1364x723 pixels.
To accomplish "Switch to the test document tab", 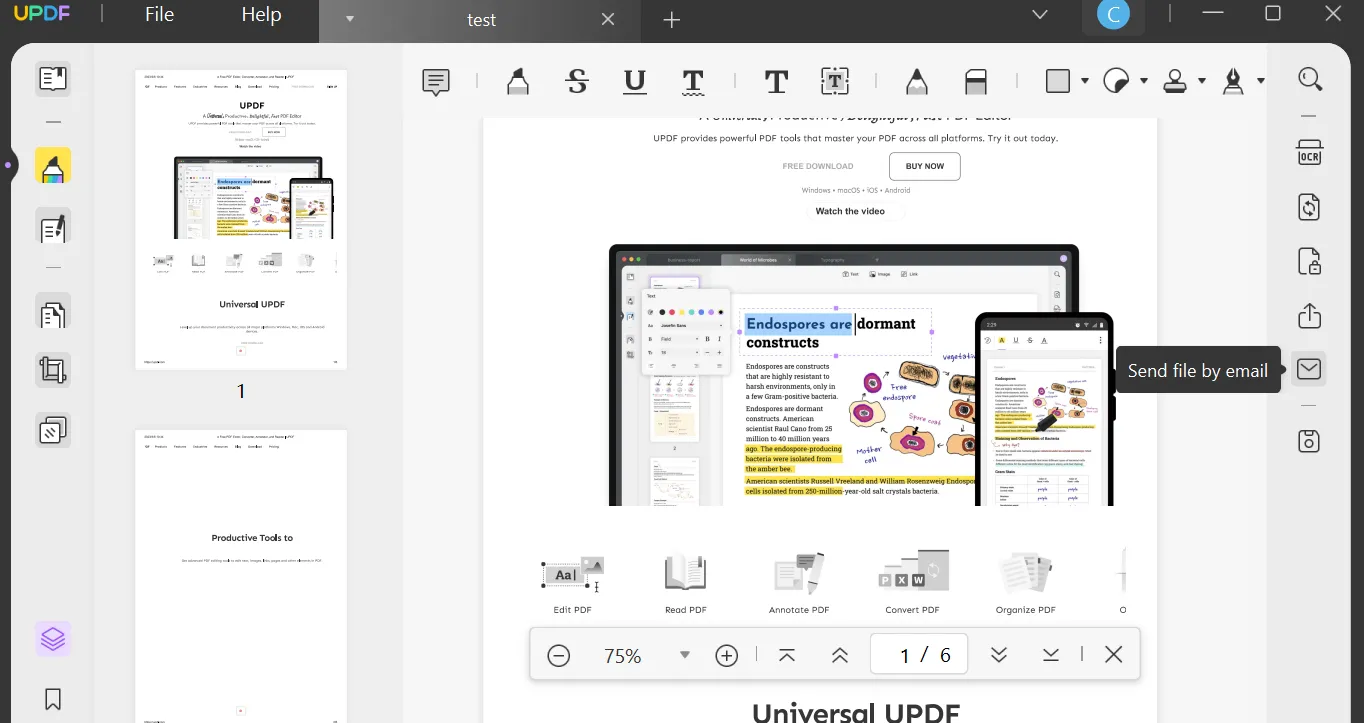I will click(x=481, y=20).
